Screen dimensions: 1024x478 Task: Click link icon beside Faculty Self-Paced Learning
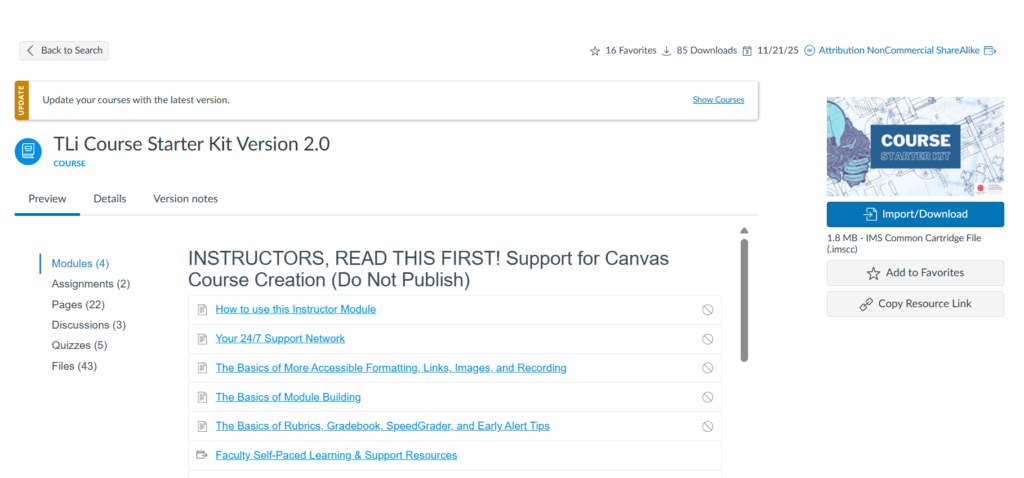[x=202, y=455]
